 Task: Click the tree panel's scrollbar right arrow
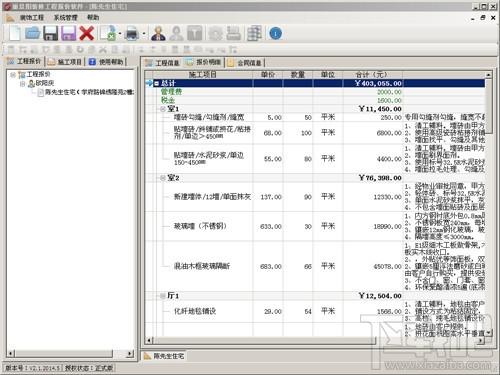(130, 353)
